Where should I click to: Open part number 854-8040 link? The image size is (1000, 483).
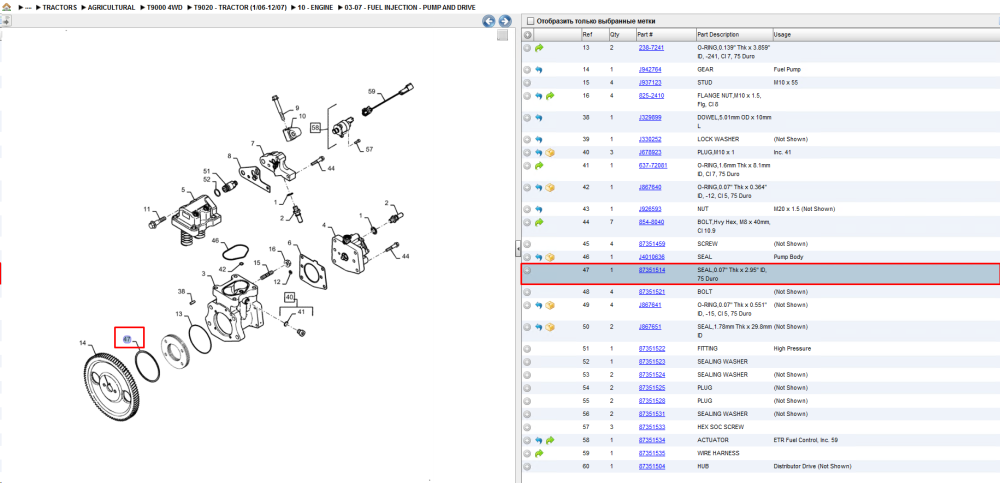click(651, 222)
